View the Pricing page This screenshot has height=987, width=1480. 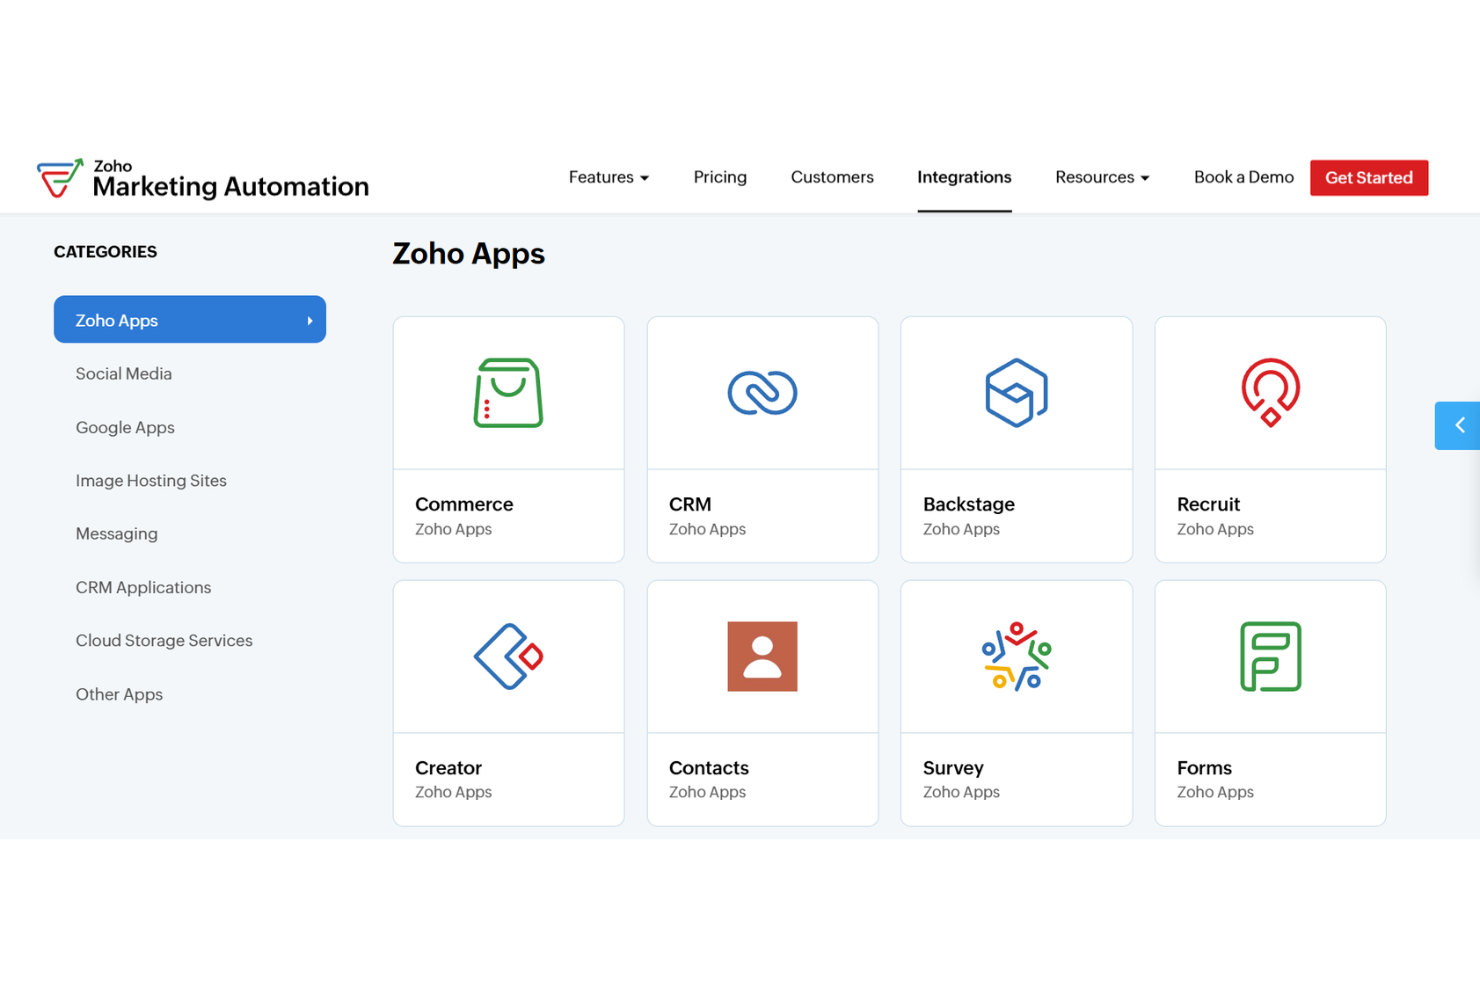[720, 177]
